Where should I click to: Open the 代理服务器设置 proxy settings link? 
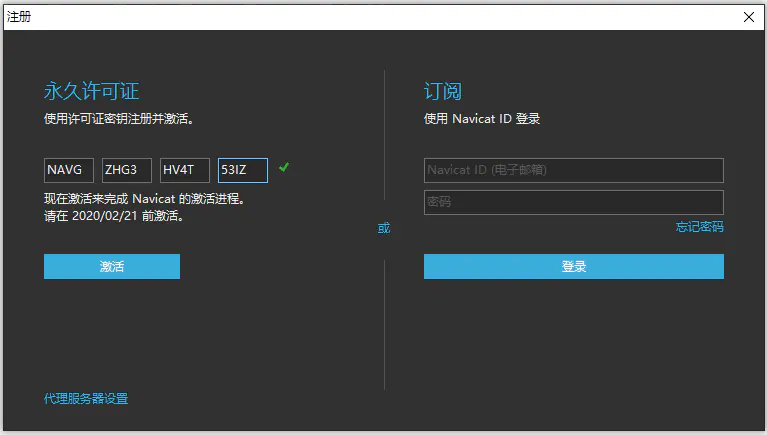(86, 398)
